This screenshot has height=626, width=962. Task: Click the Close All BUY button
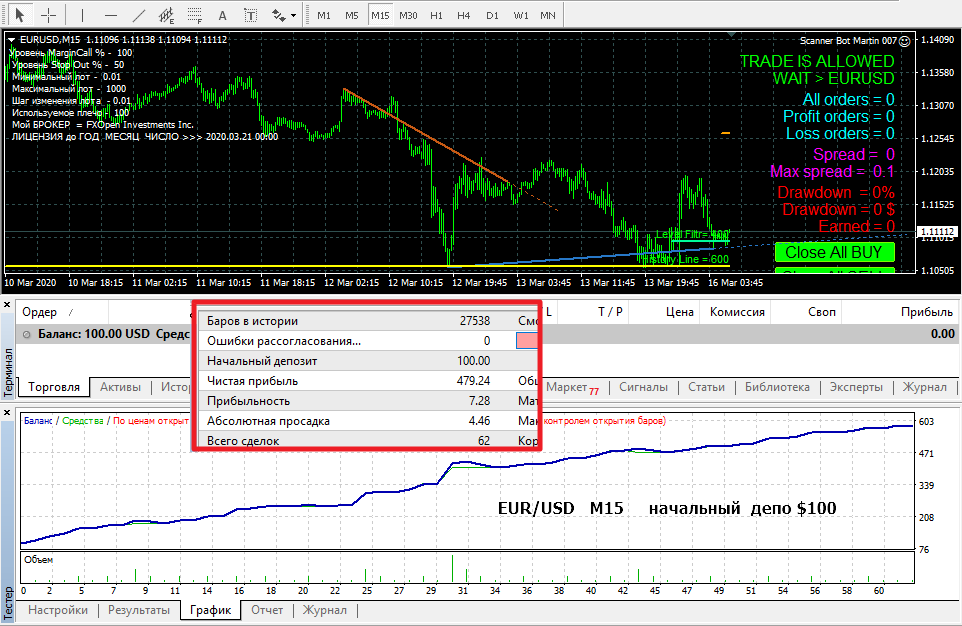tap(833, 252)
